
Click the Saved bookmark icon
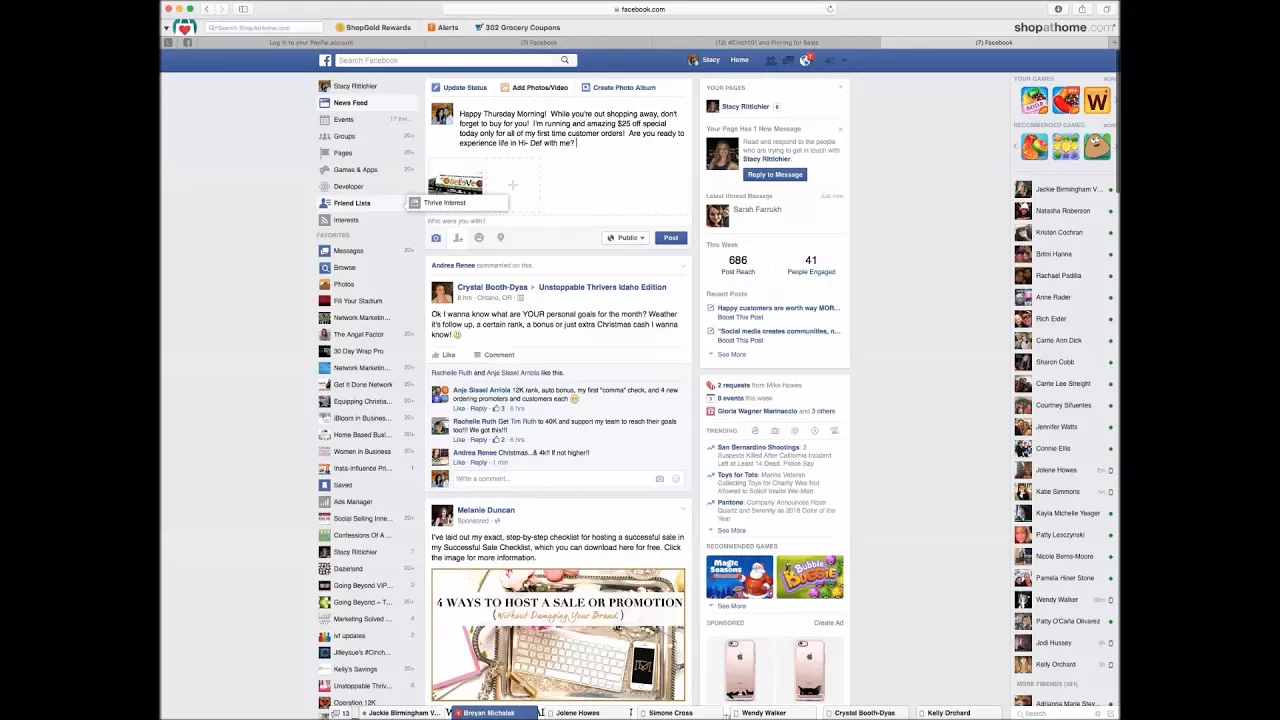tap(324, 485)
